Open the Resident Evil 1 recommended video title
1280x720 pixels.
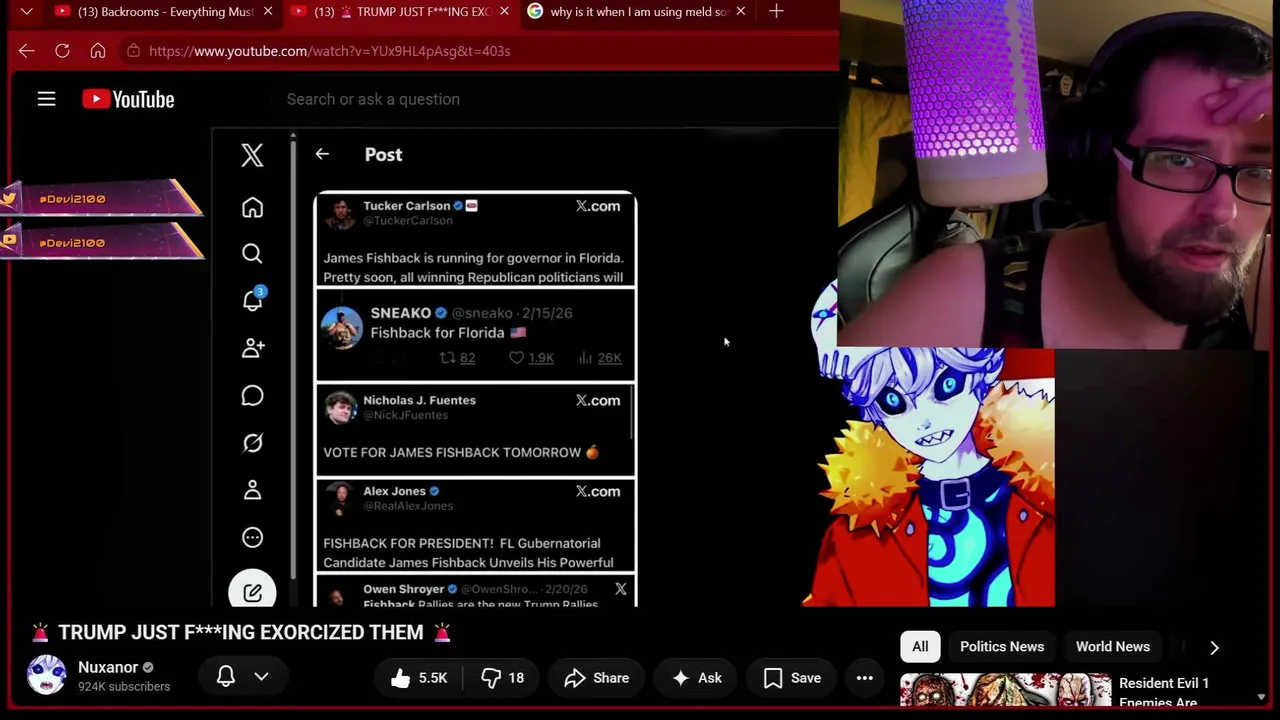[1164, 692]
